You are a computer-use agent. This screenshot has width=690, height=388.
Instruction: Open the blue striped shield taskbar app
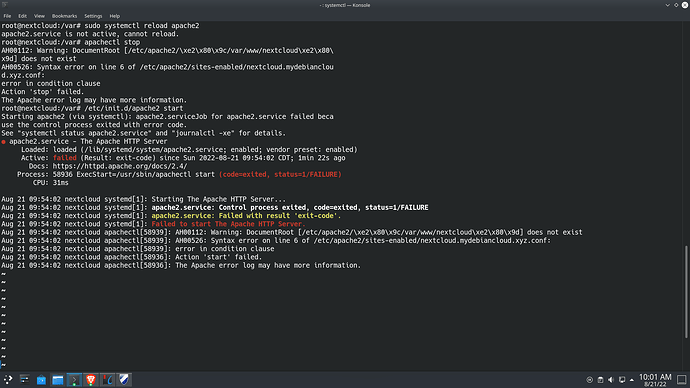[124, 380]
